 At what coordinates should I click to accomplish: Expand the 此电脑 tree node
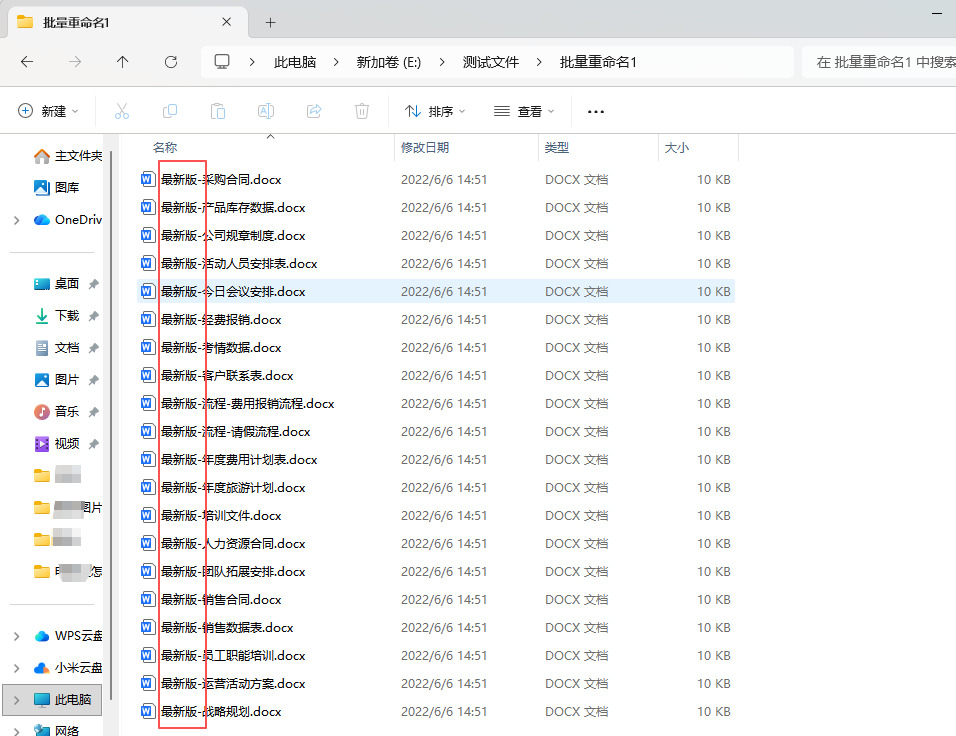16,700
